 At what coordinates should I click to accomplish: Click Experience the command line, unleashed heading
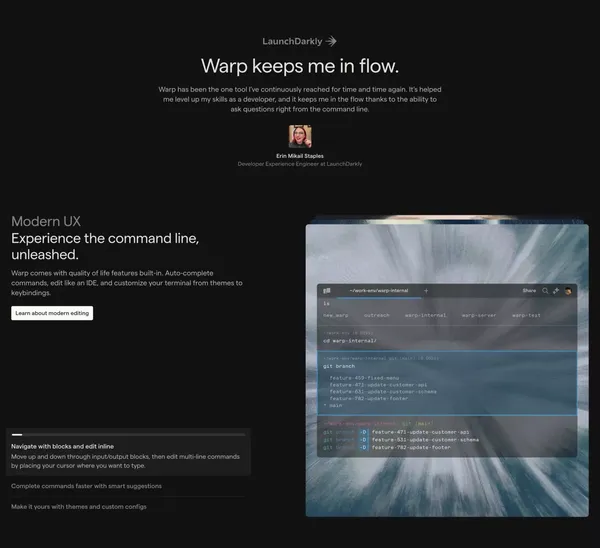click(105, 246)
